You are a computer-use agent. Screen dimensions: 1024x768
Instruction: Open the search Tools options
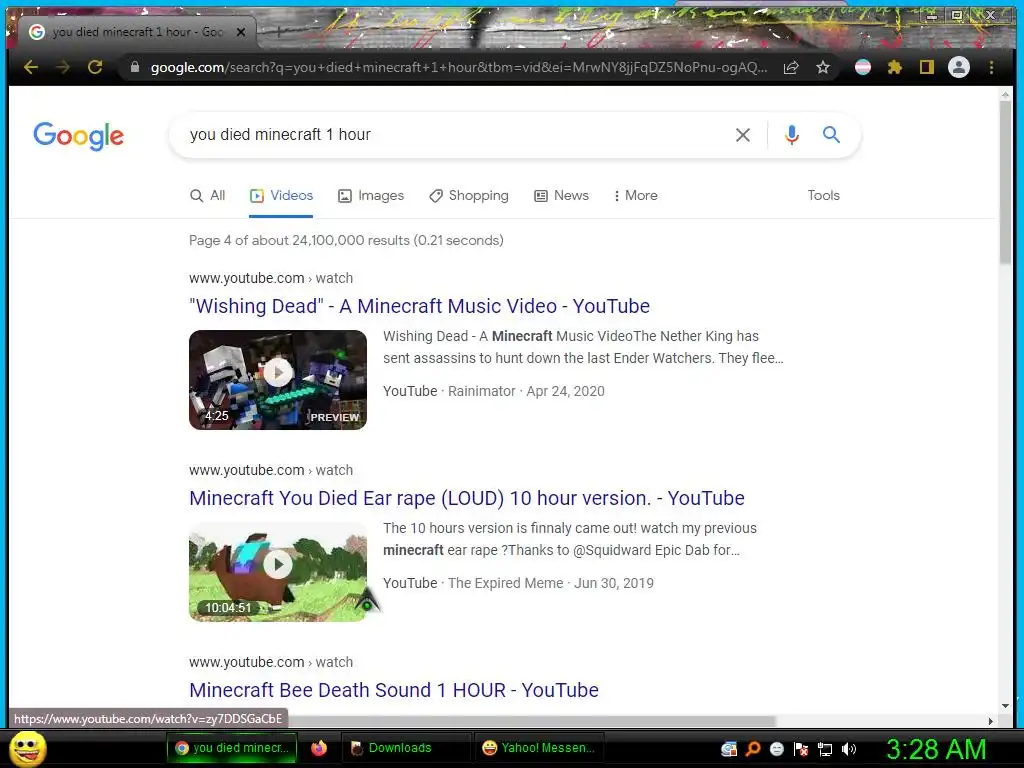tap(824, 195)
